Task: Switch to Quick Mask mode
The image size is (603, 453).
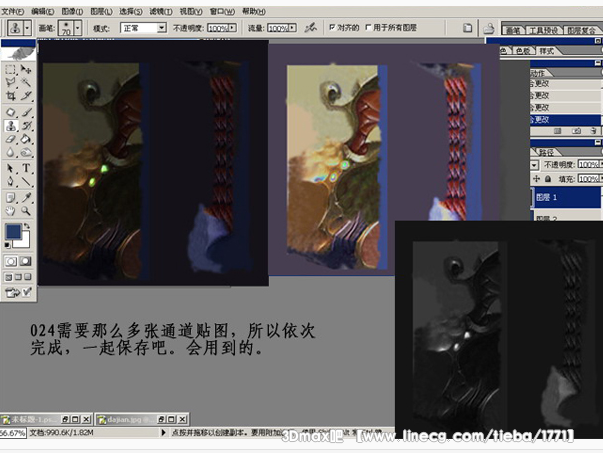Action: tap(26, 261)
